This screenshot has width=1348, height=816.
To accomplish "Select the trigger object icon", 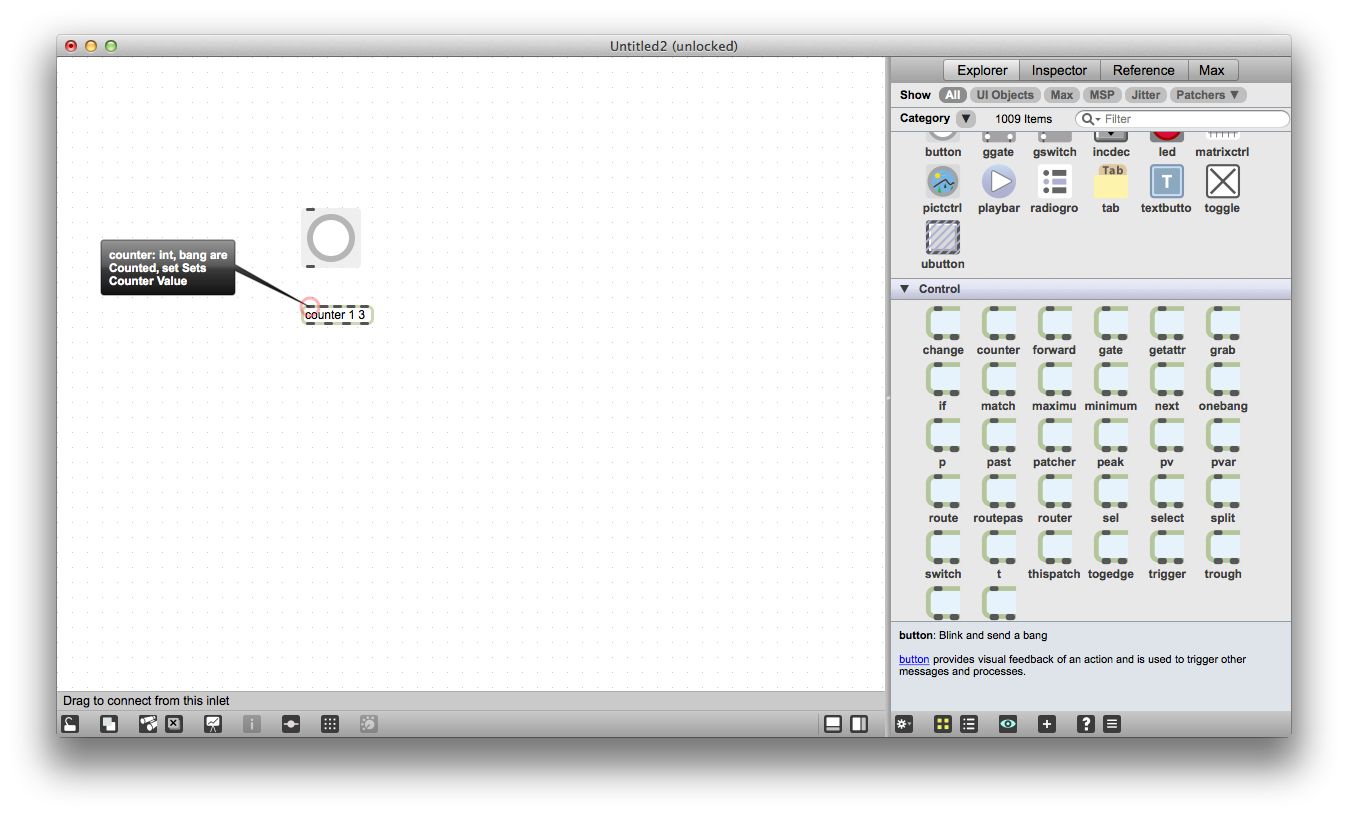I will pyautogui.click(x=1166, y=548).
